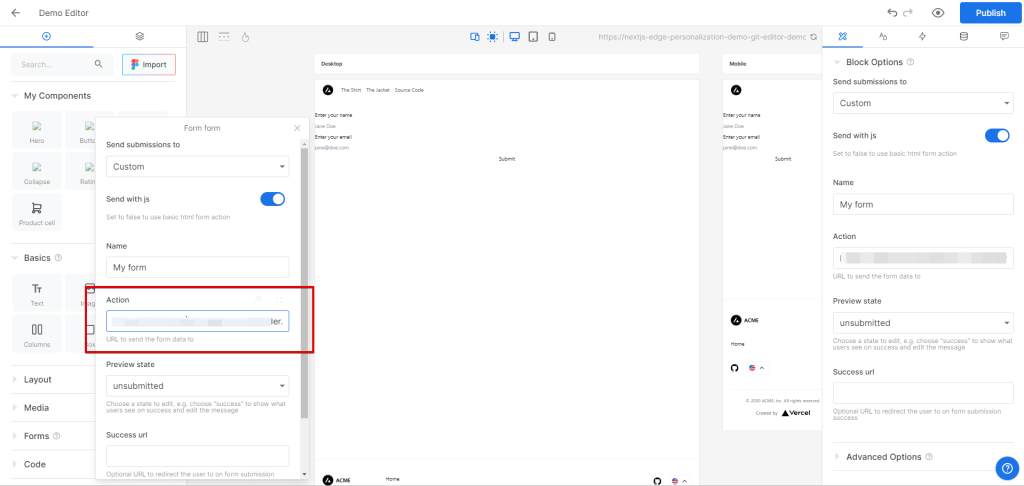
Task: Open the Layers tab in left panel
Action: click(x=139, y=36)
